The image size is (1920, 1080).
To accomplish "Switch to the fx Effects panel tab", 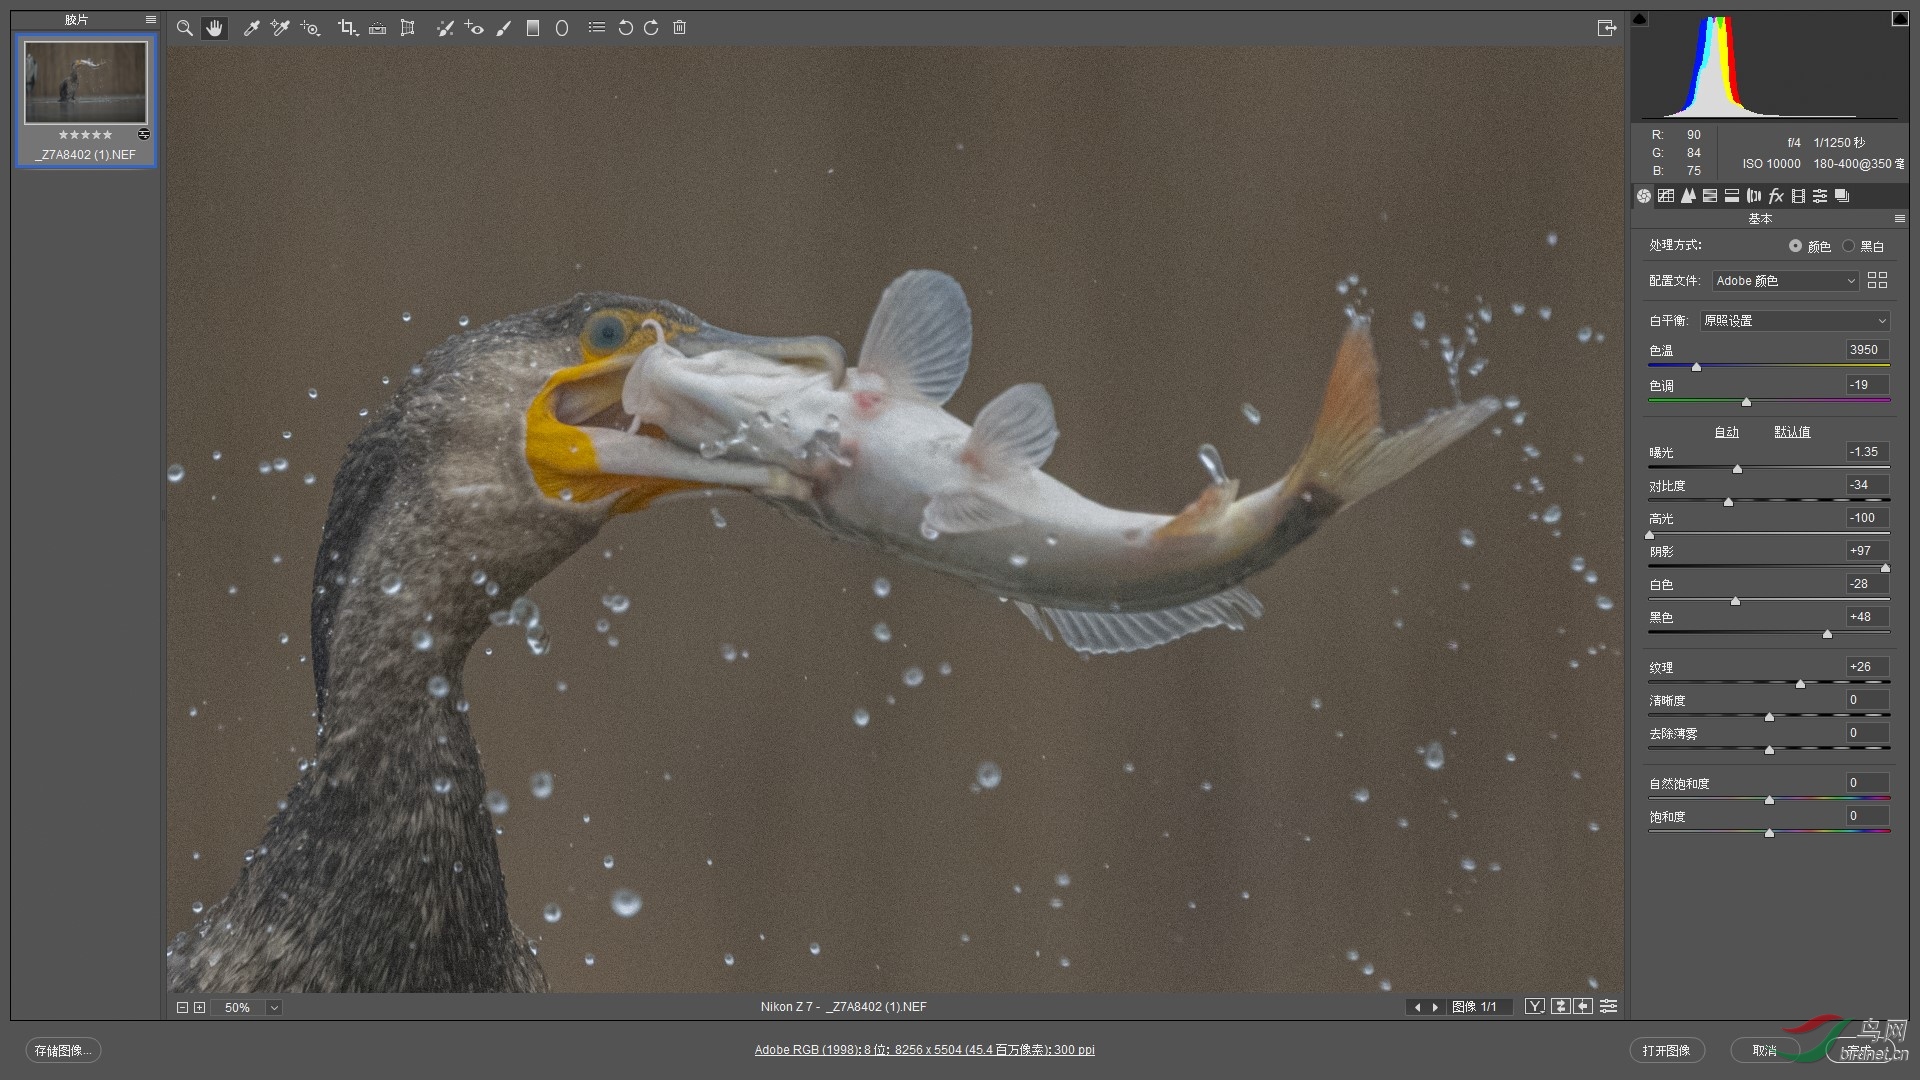I will pyautogui.click(x=1776, y=196).
